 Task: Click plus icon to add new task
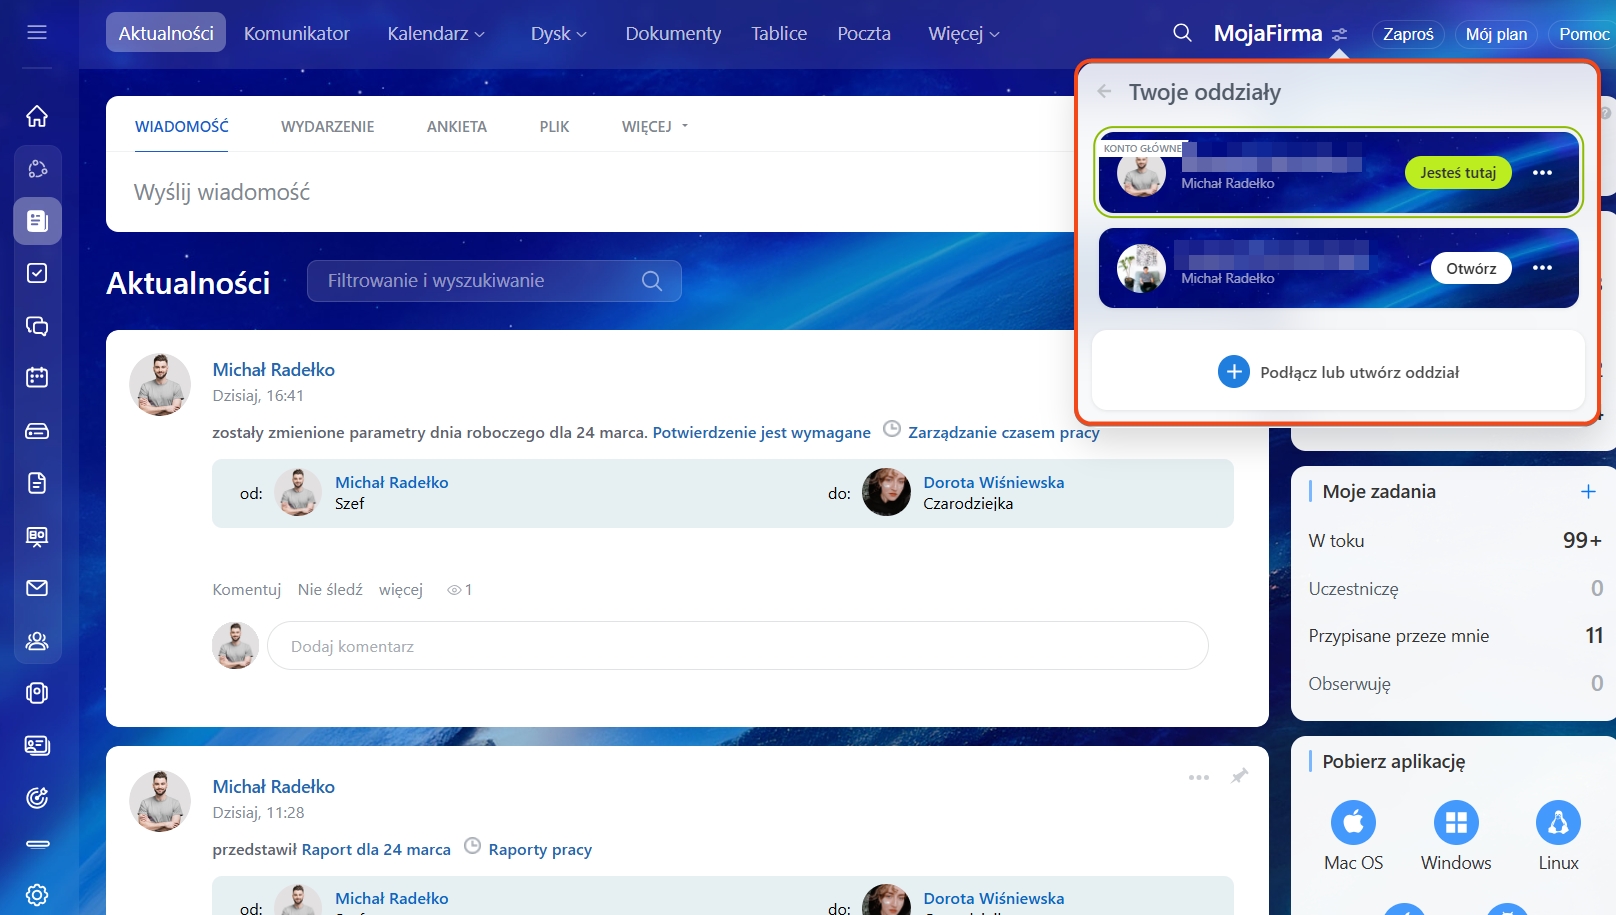[1588, 491]
